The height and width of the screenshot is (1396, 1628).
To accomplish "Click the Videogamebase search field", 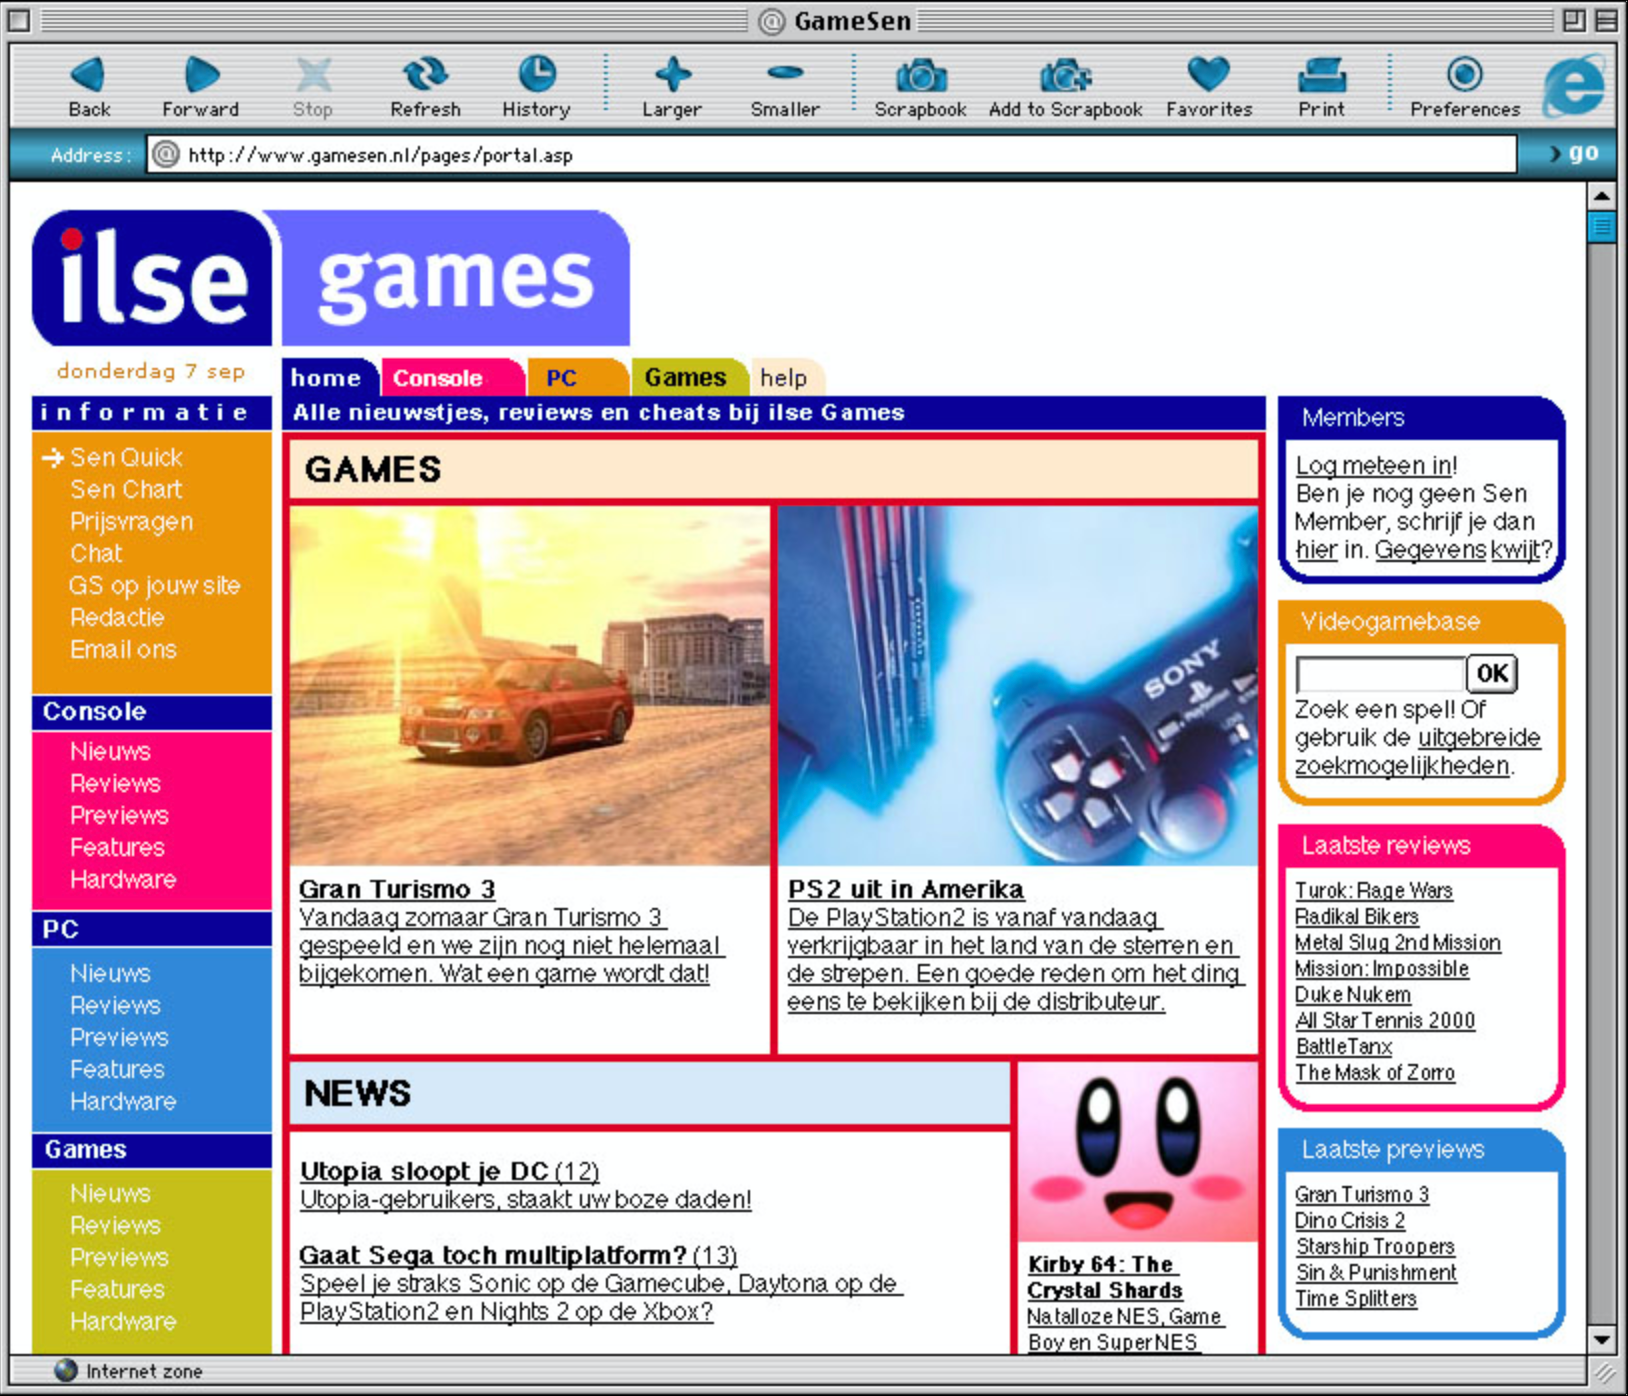I will coord(1380,673).
